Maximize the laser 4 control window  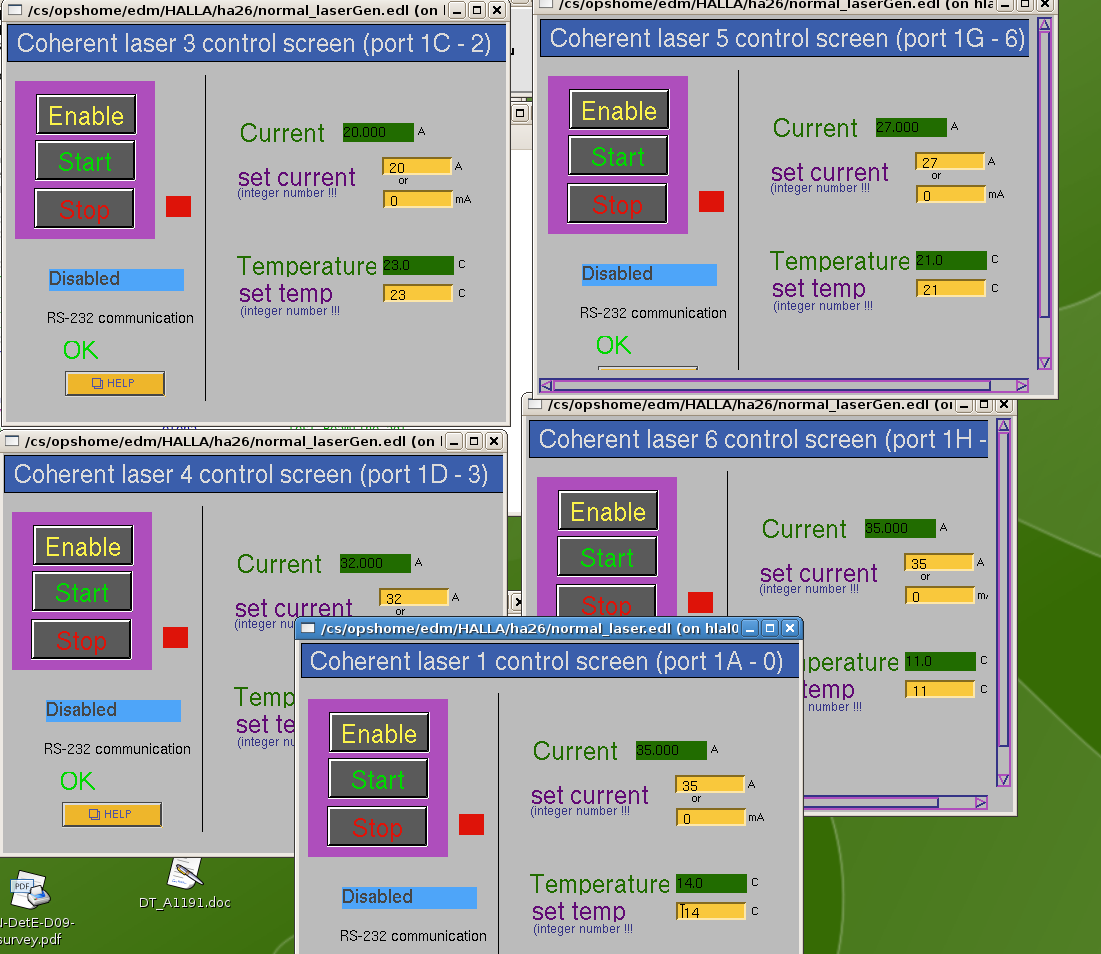474,441
